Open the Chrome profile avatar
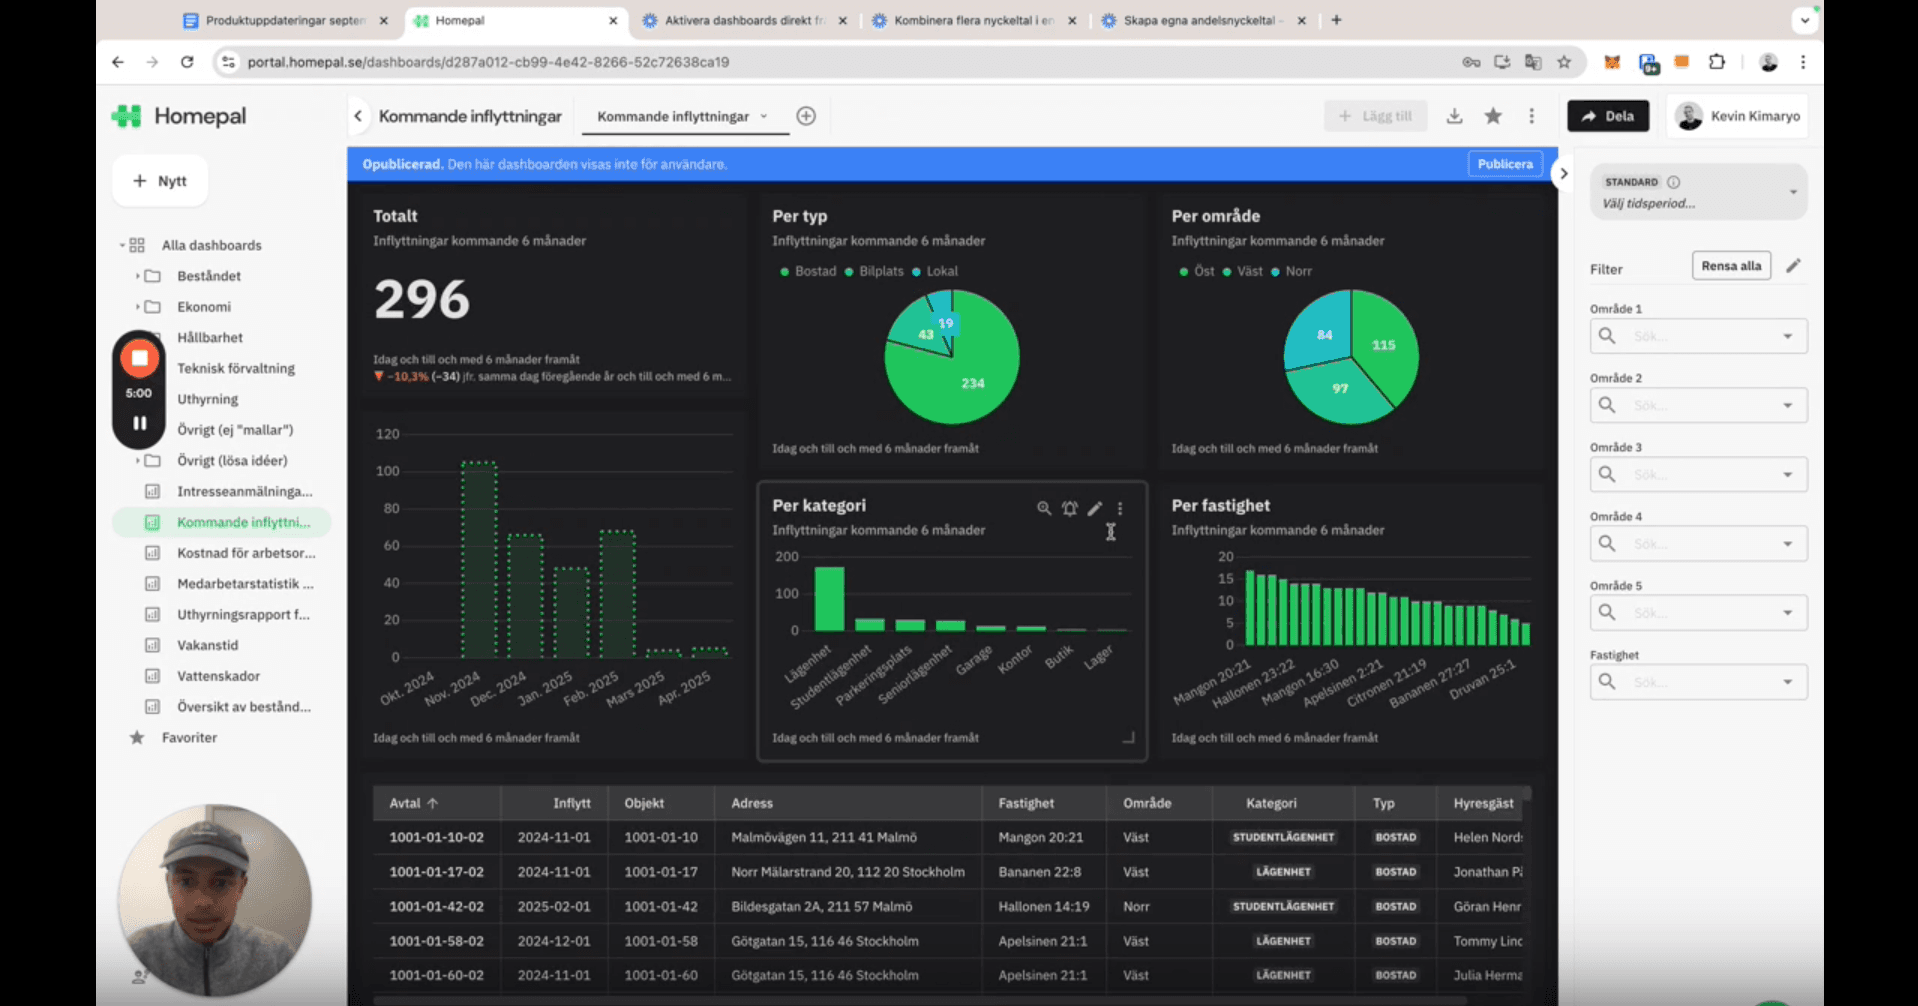 pos(1768,62)
